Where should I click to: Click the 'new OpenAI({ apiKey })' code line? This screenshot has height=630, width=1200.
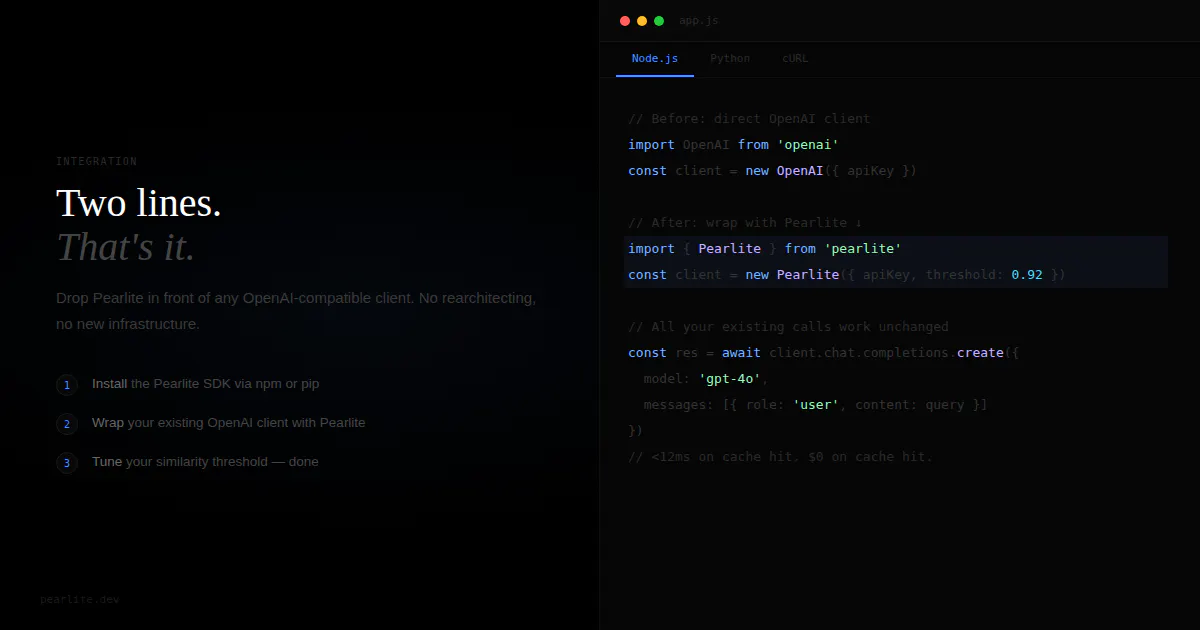(x=772, y=170)
